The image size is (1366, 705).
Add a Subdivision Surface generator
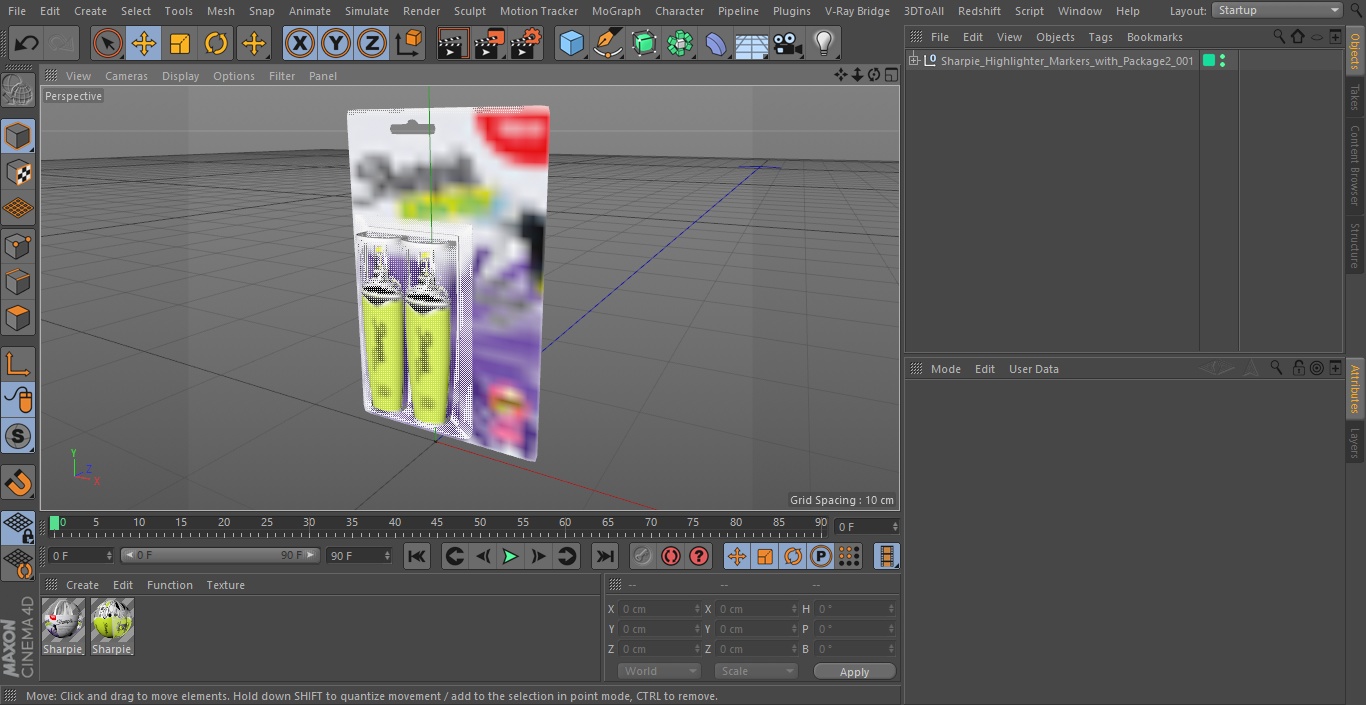(x=644, y=43)
